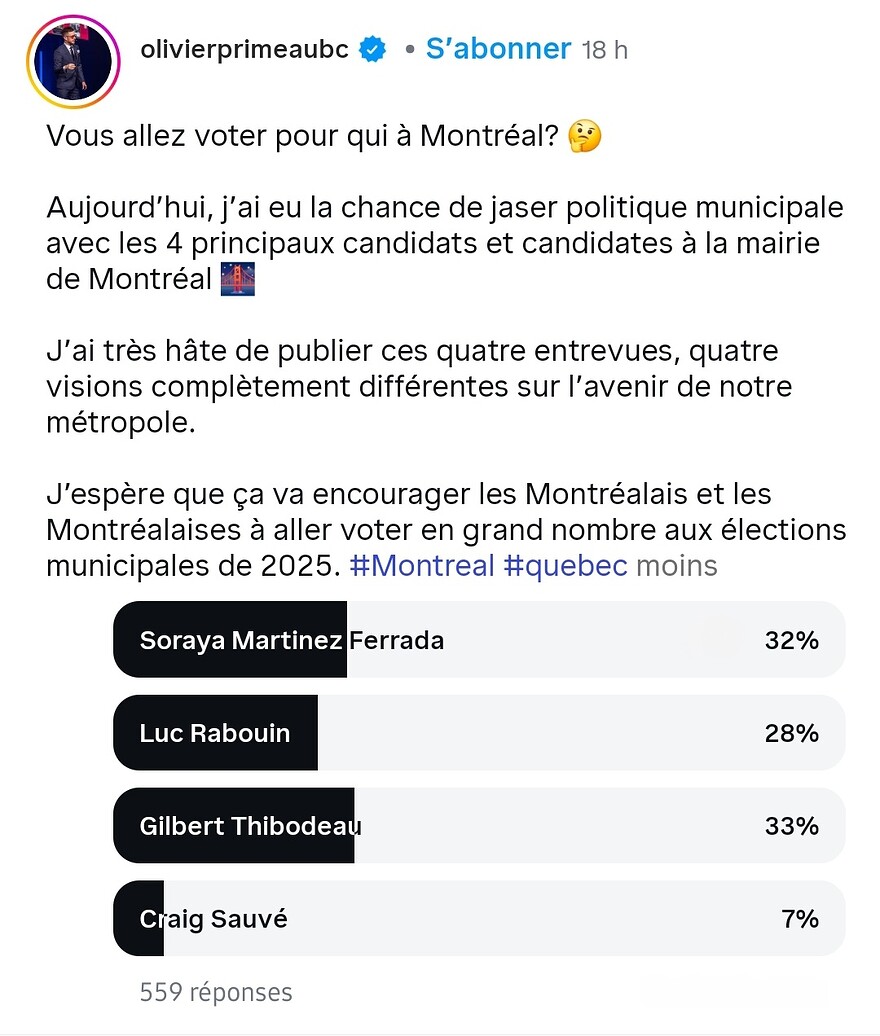Screen dimensions: 880x1036
Task: Click the 33% poll result
Action: coord(791,826)
